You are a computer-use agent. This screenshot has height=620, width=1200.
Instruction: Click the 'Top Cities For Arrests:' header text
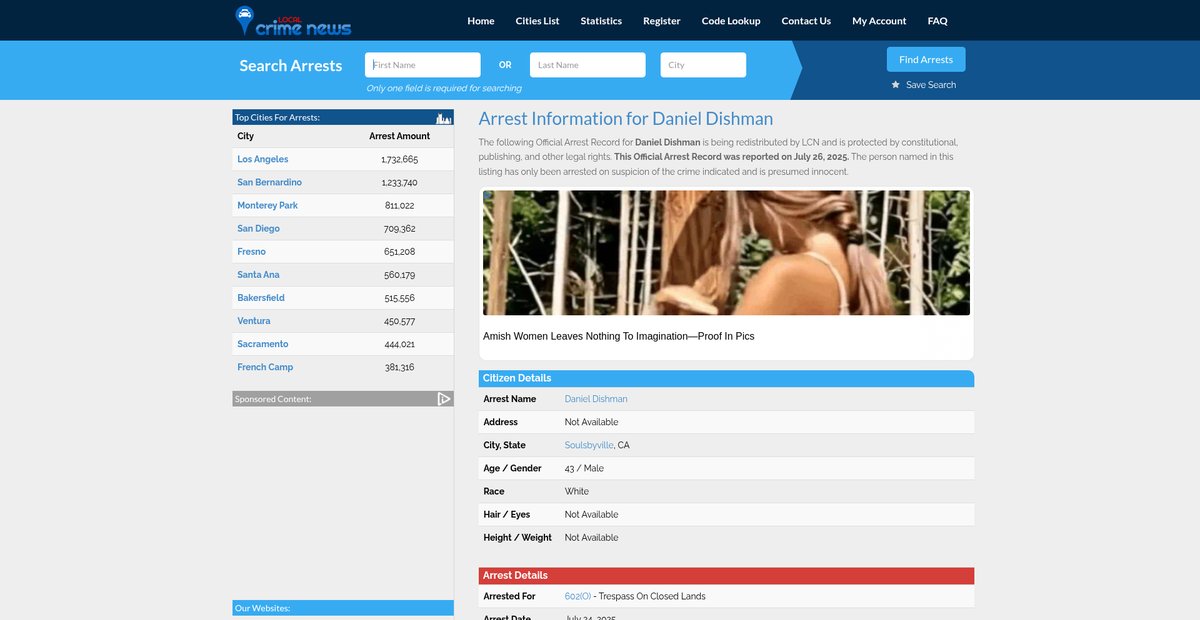tap(277, 118)
